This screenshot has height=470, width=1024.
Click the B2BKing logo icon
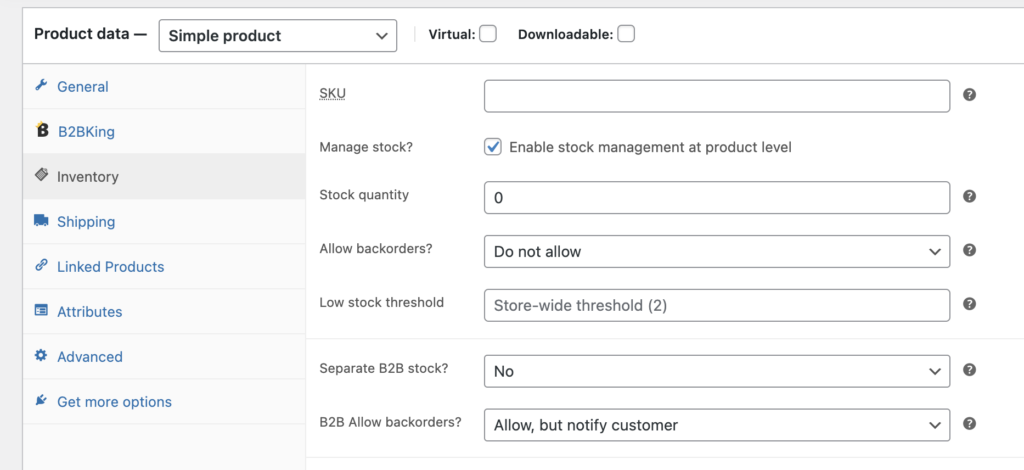pos(42,131)
